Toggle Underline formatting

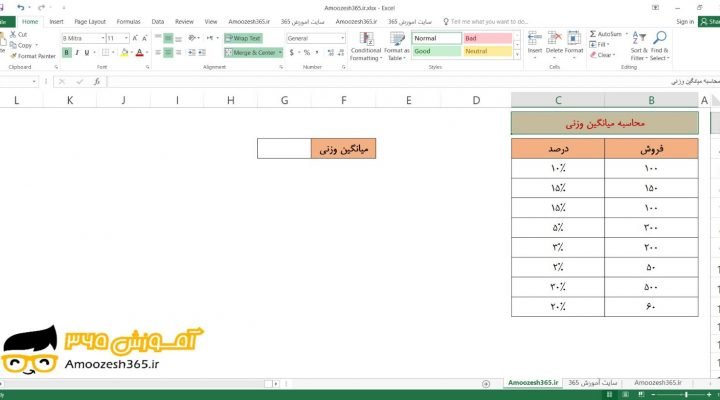click(87, 52)
